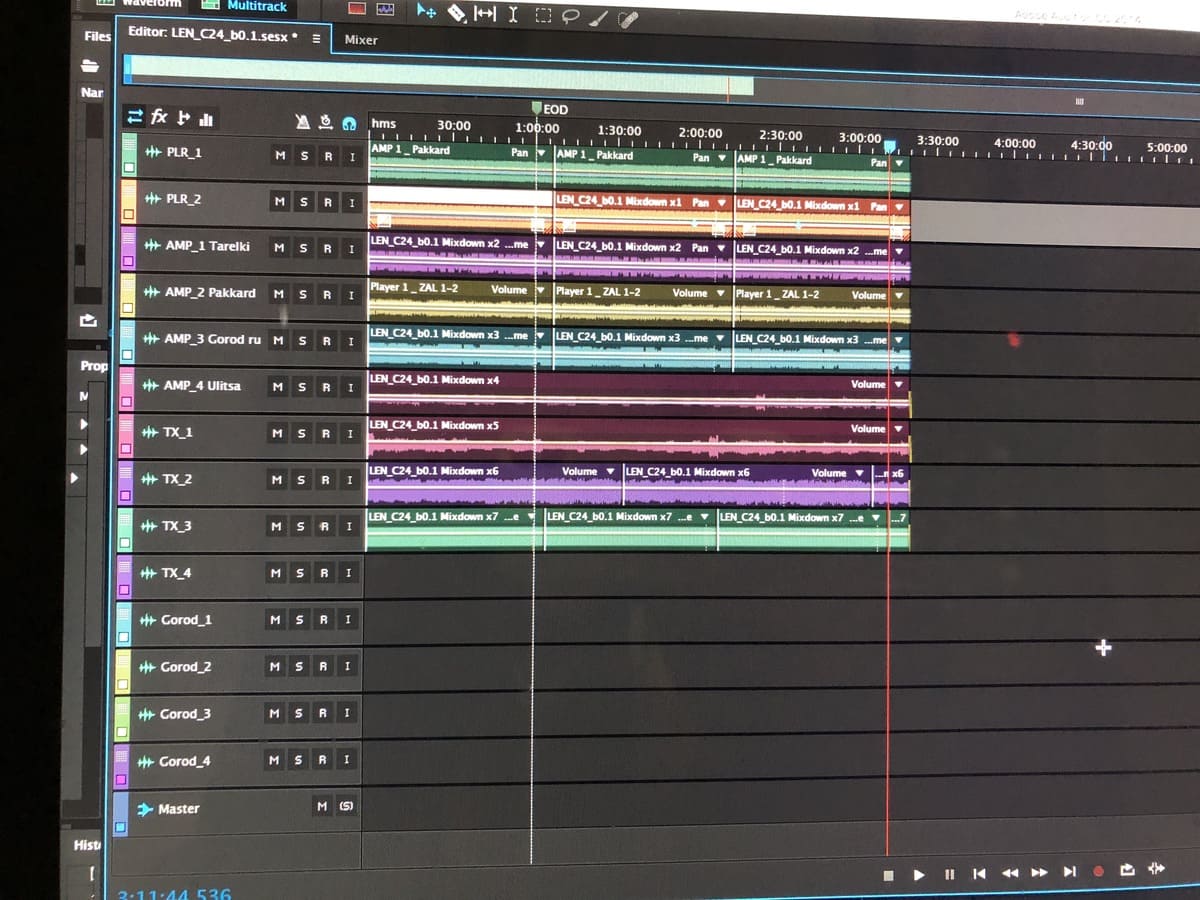Pick the Lasso Selection tool
Image resolution: width=1200 pixels, height=900 pixels.
coord(572,12)
